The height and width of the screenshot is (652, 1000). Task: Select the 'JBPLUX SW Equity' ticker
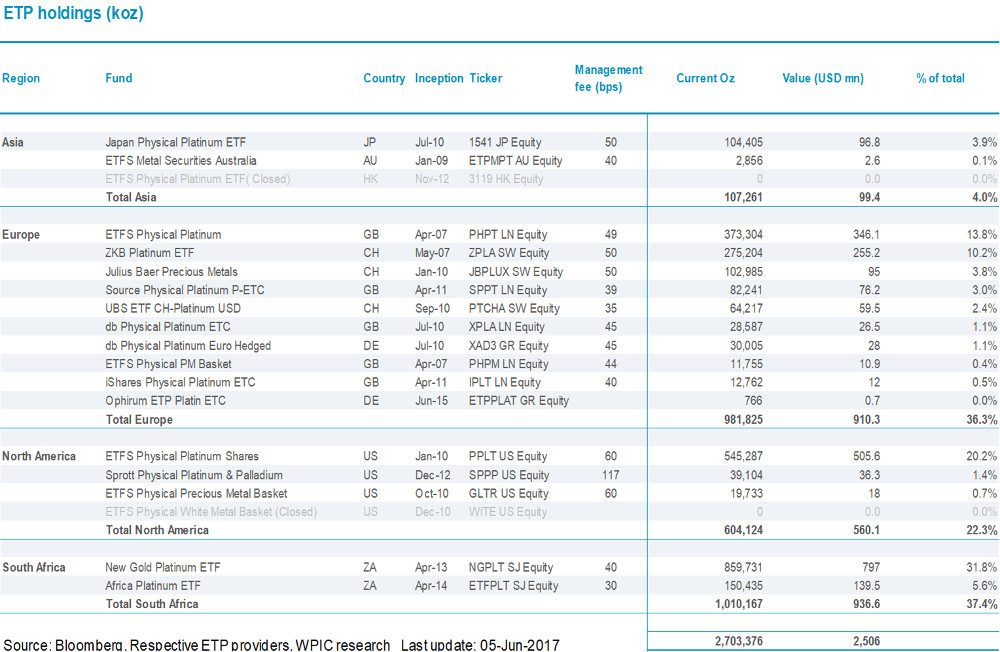(x=516, y=272)
